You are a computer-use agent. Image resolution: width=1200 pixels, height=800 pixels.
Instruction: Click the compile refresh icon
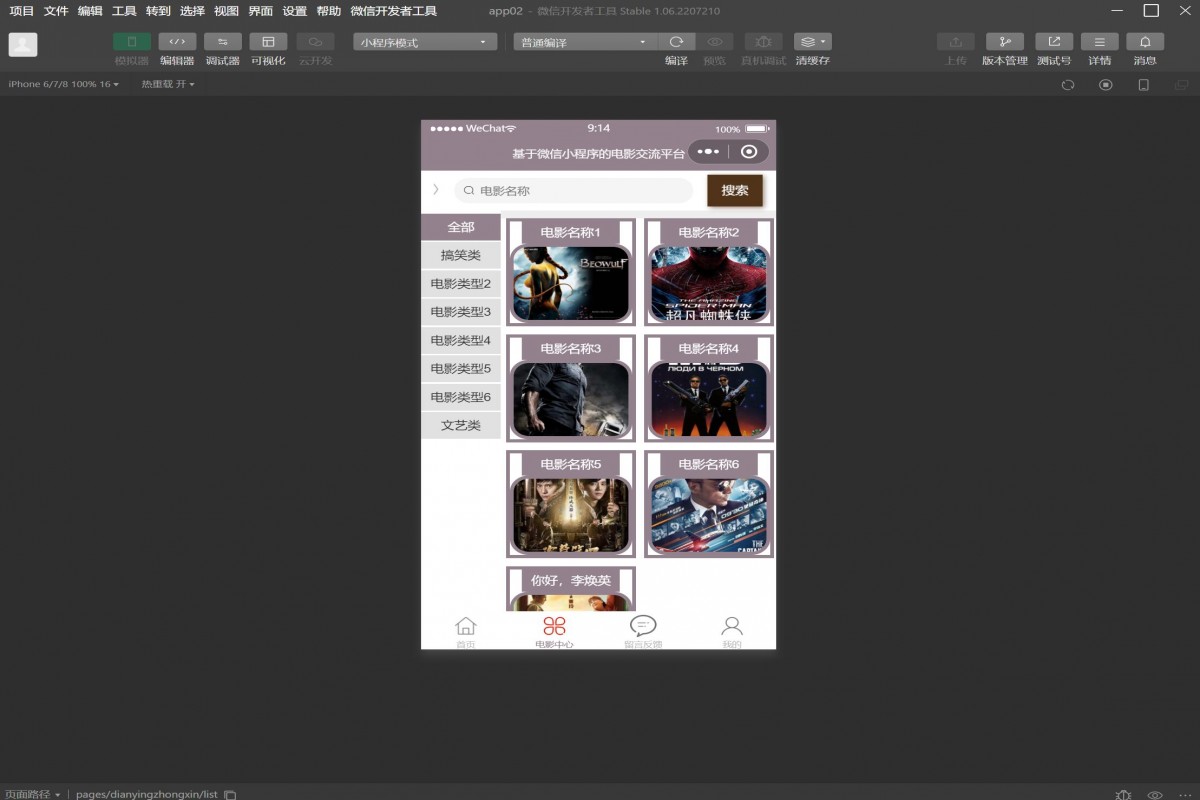pyautogui.click(x=676, y=42)
